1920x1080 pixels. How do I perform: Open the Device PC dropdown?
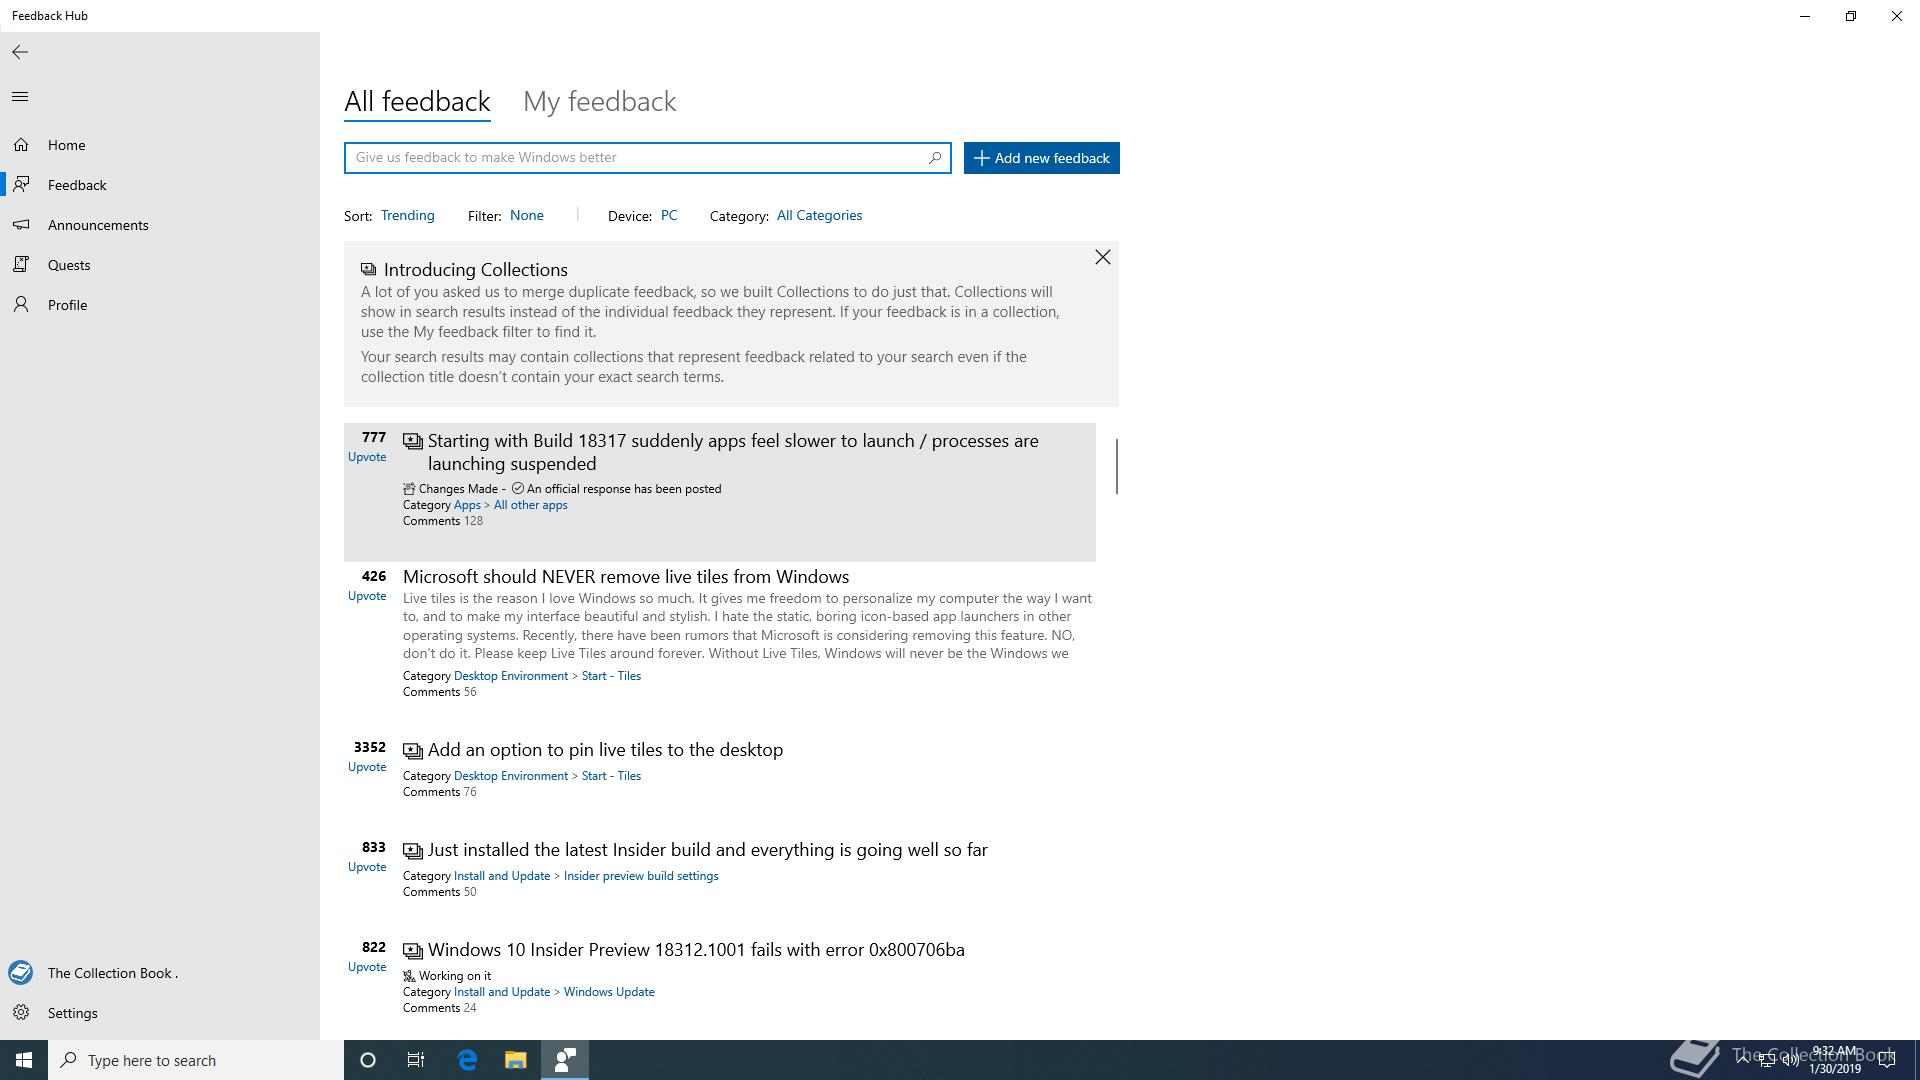coord(669,216)
